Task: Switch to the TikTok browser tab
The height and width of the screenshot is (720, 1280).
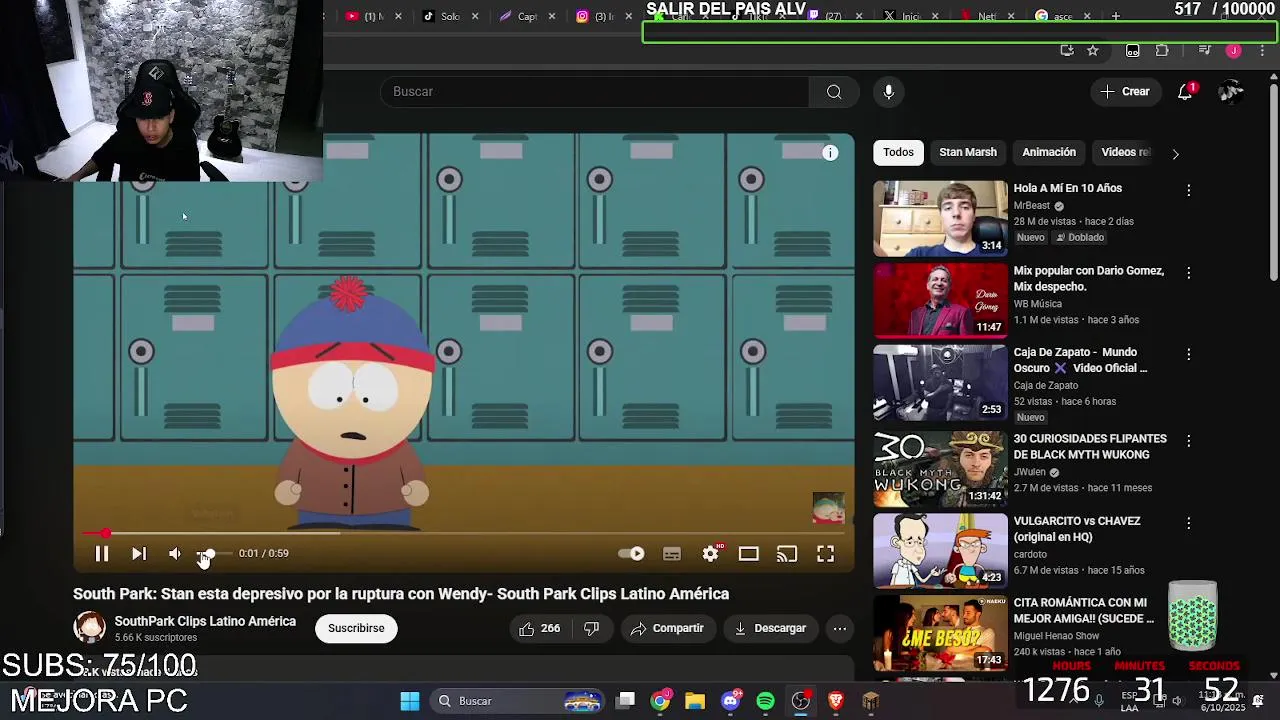Action: (x=450, y=16)
